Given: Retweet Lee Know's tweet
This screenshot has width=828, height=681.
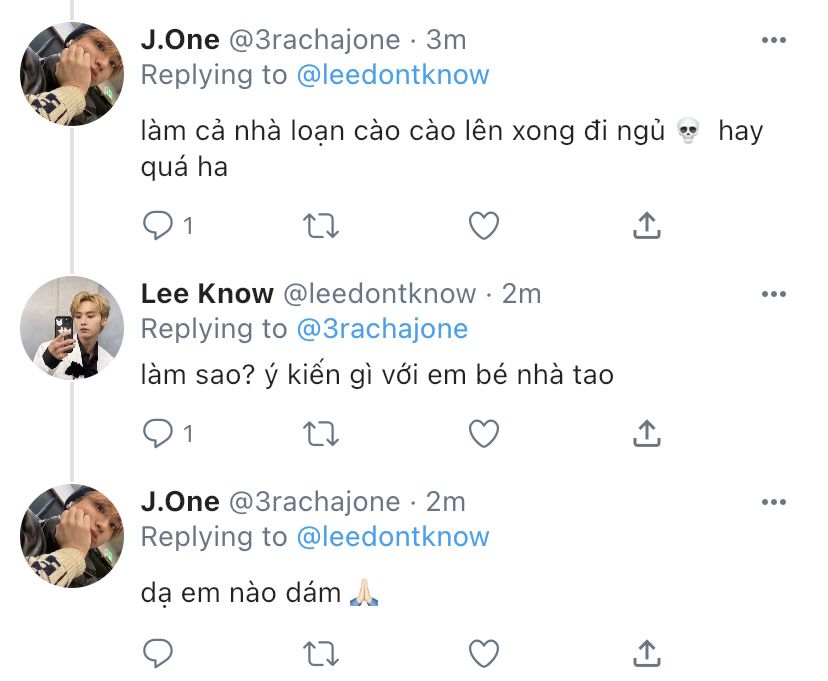Looking at the screenshot, I should coord(321,433).
